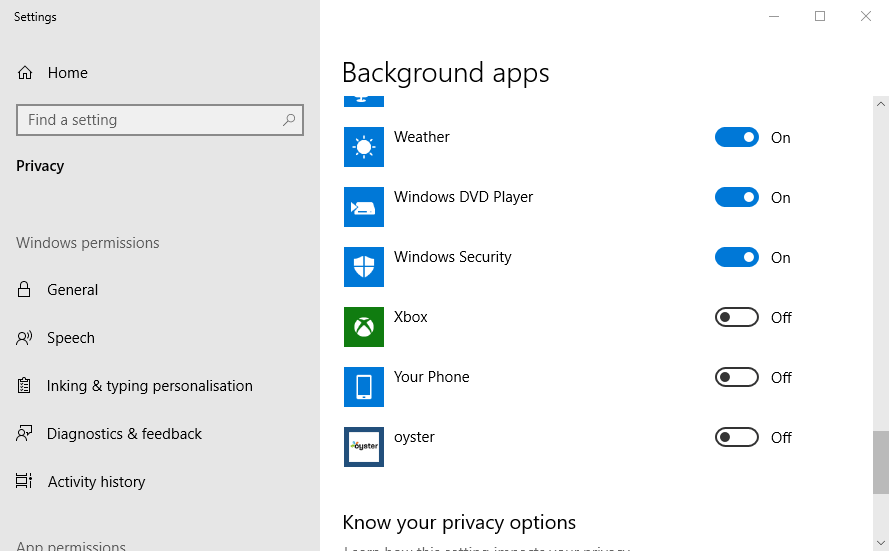Click the scrollbar down arrow
889x551 pixels.
[x=880, y=542]
